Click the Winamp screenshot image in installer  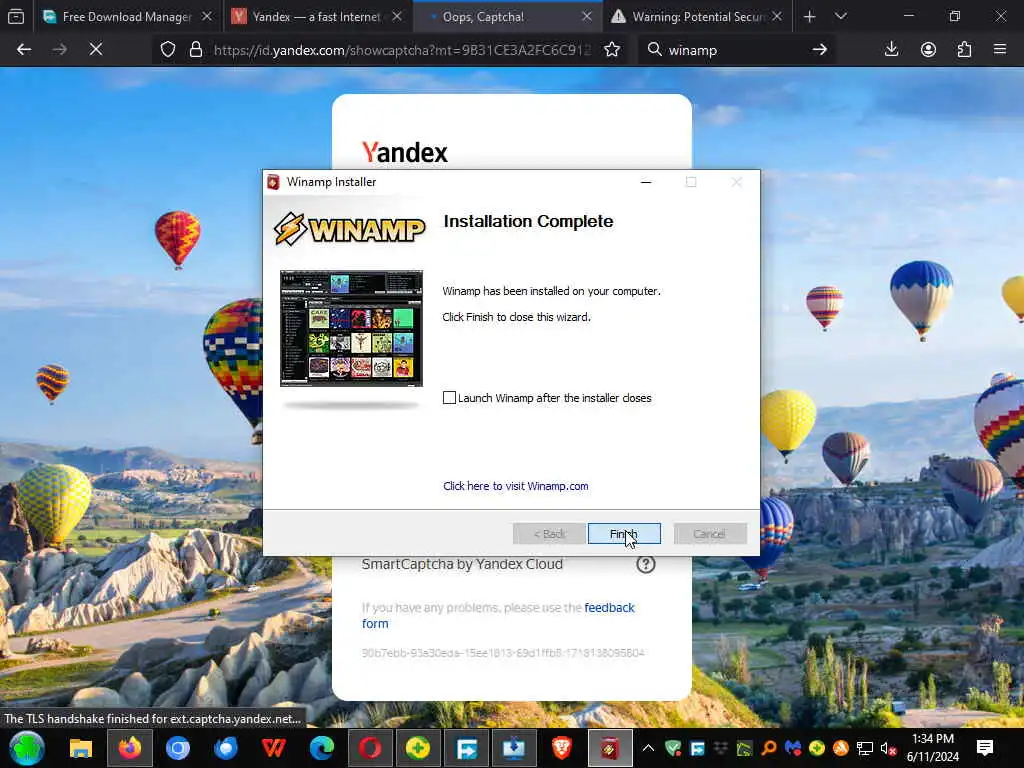(351, 328)
